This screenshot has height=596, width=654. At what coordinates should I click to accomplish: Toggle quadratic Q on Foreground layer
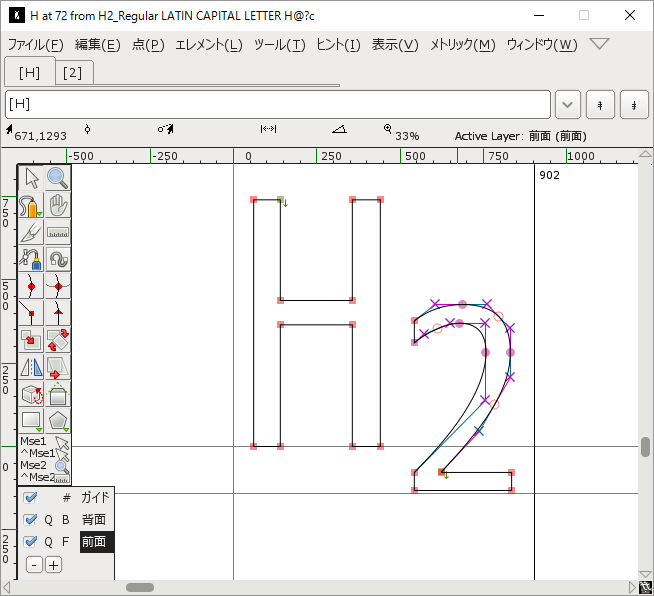pos(48,542)
